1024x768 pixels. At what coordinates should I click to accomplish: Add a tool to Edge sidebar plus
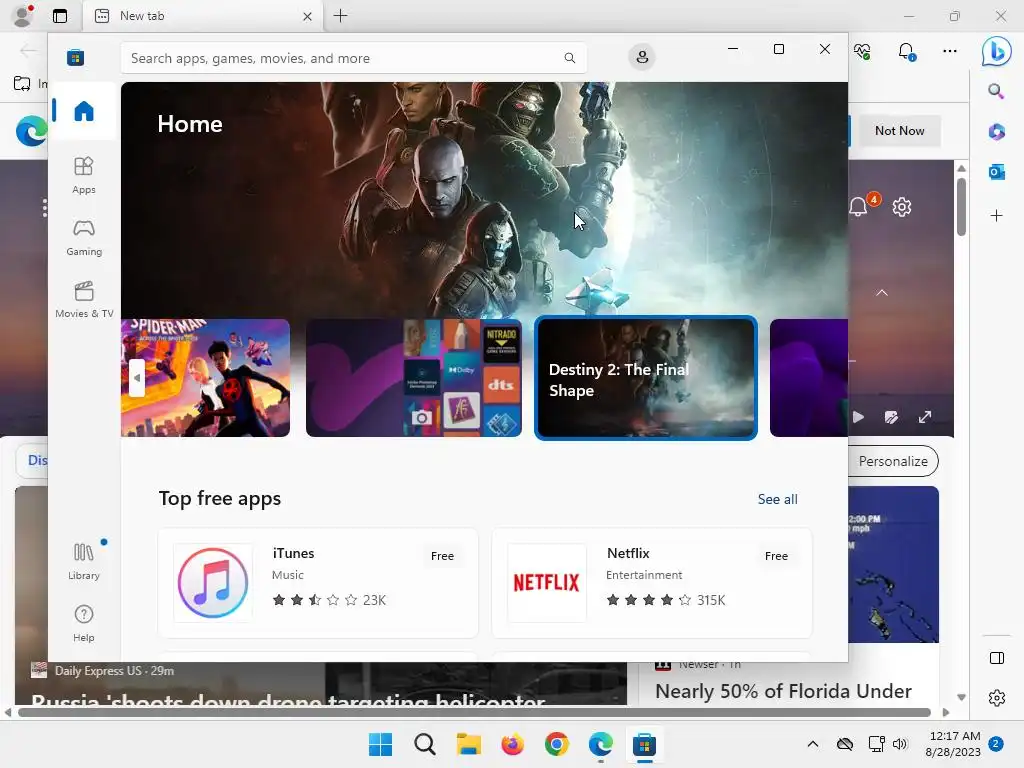pos(997,216)
